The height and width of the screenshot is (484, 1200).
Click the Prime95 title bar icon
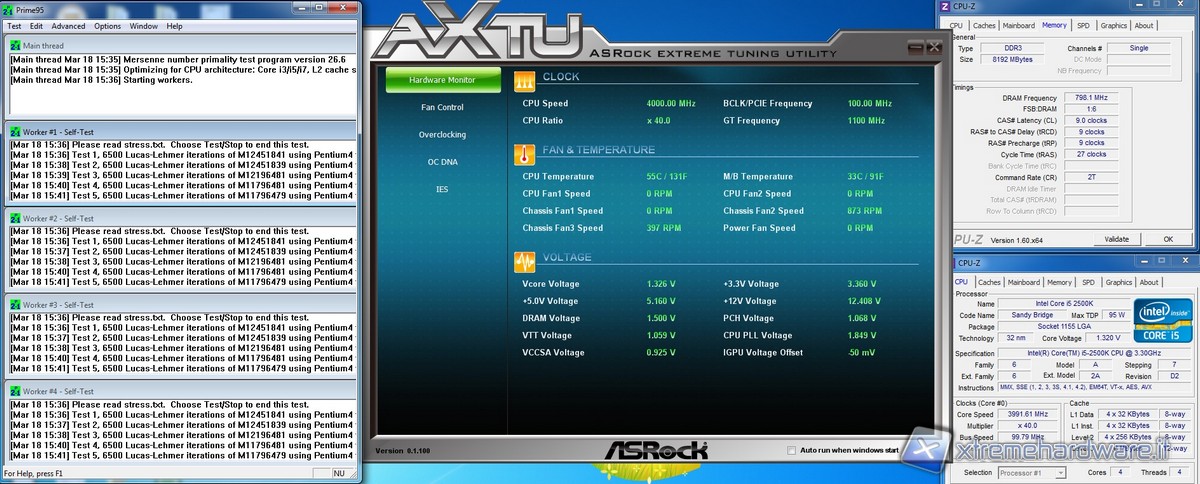[11, 6]
